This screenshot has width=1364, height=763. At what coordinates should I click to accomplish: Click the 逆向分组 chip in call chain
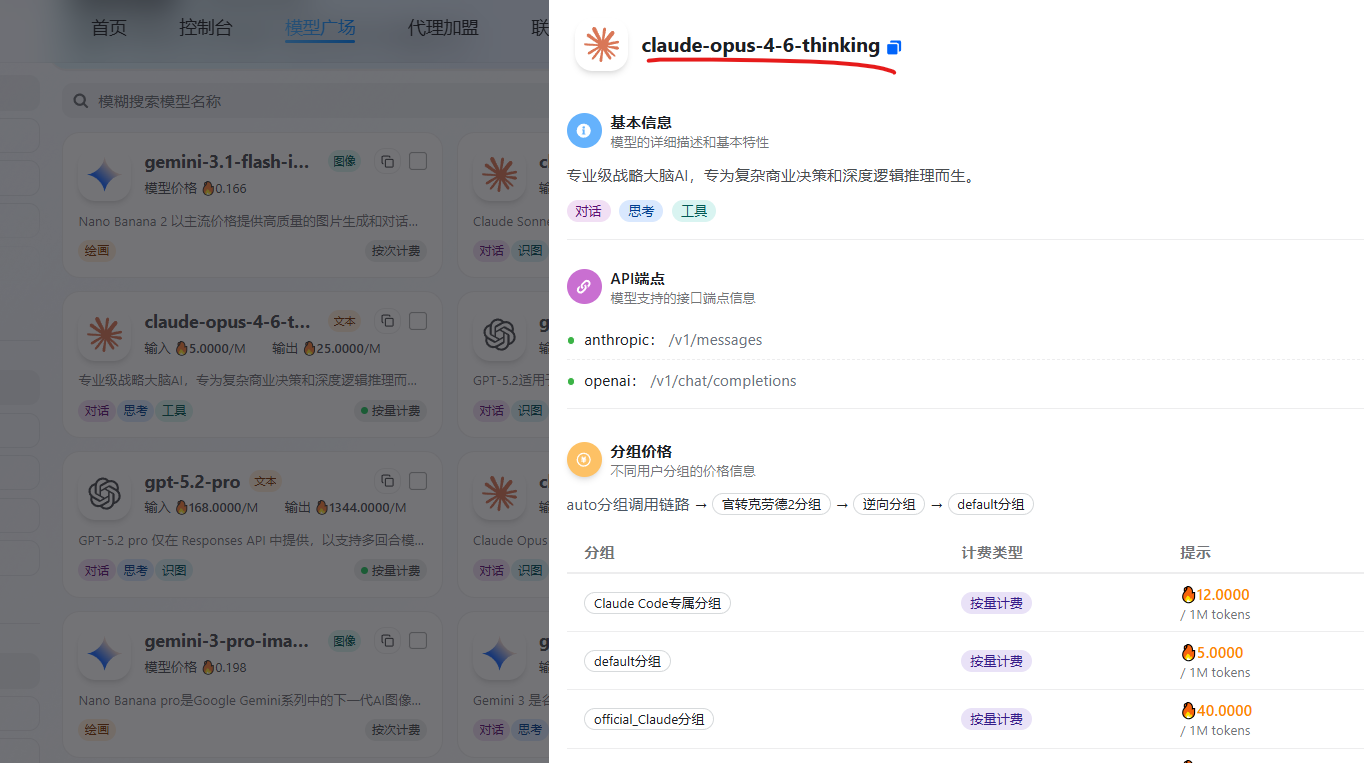tap(889, 504)
